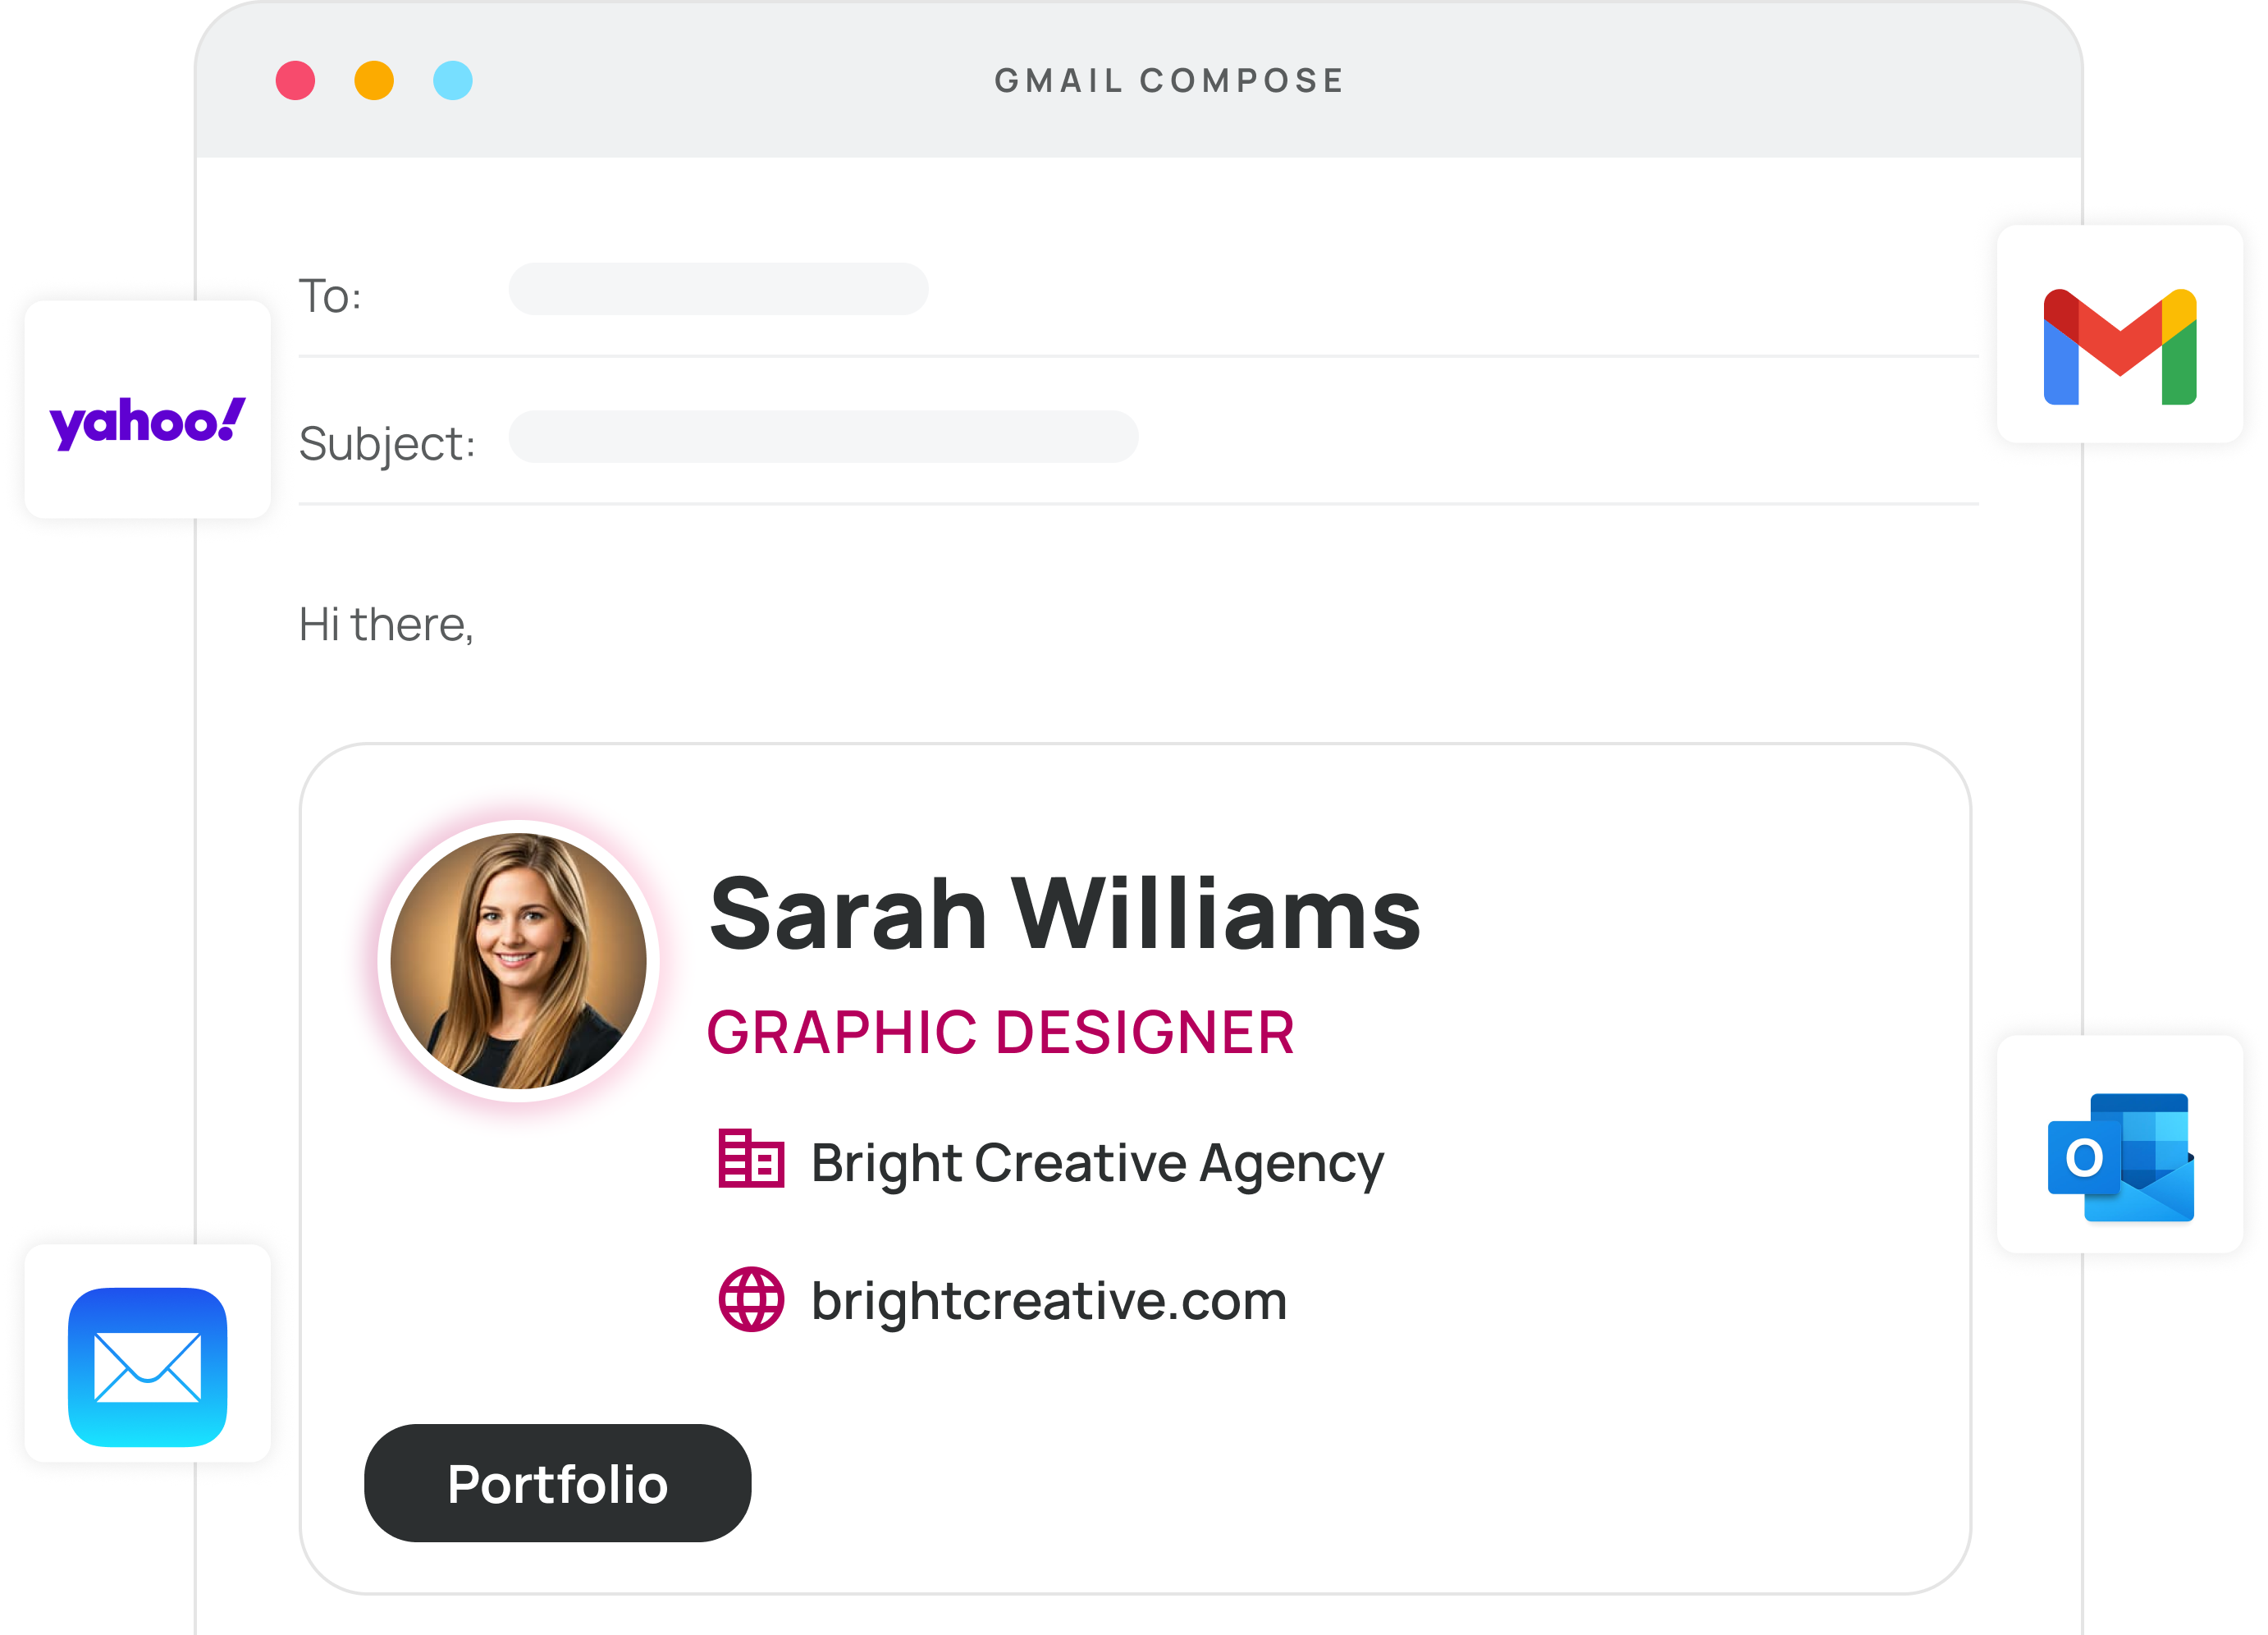Viewport: 2268px width, 1635px height.
Task: Select the Graphic Designer title text
Action: 1000,1032
